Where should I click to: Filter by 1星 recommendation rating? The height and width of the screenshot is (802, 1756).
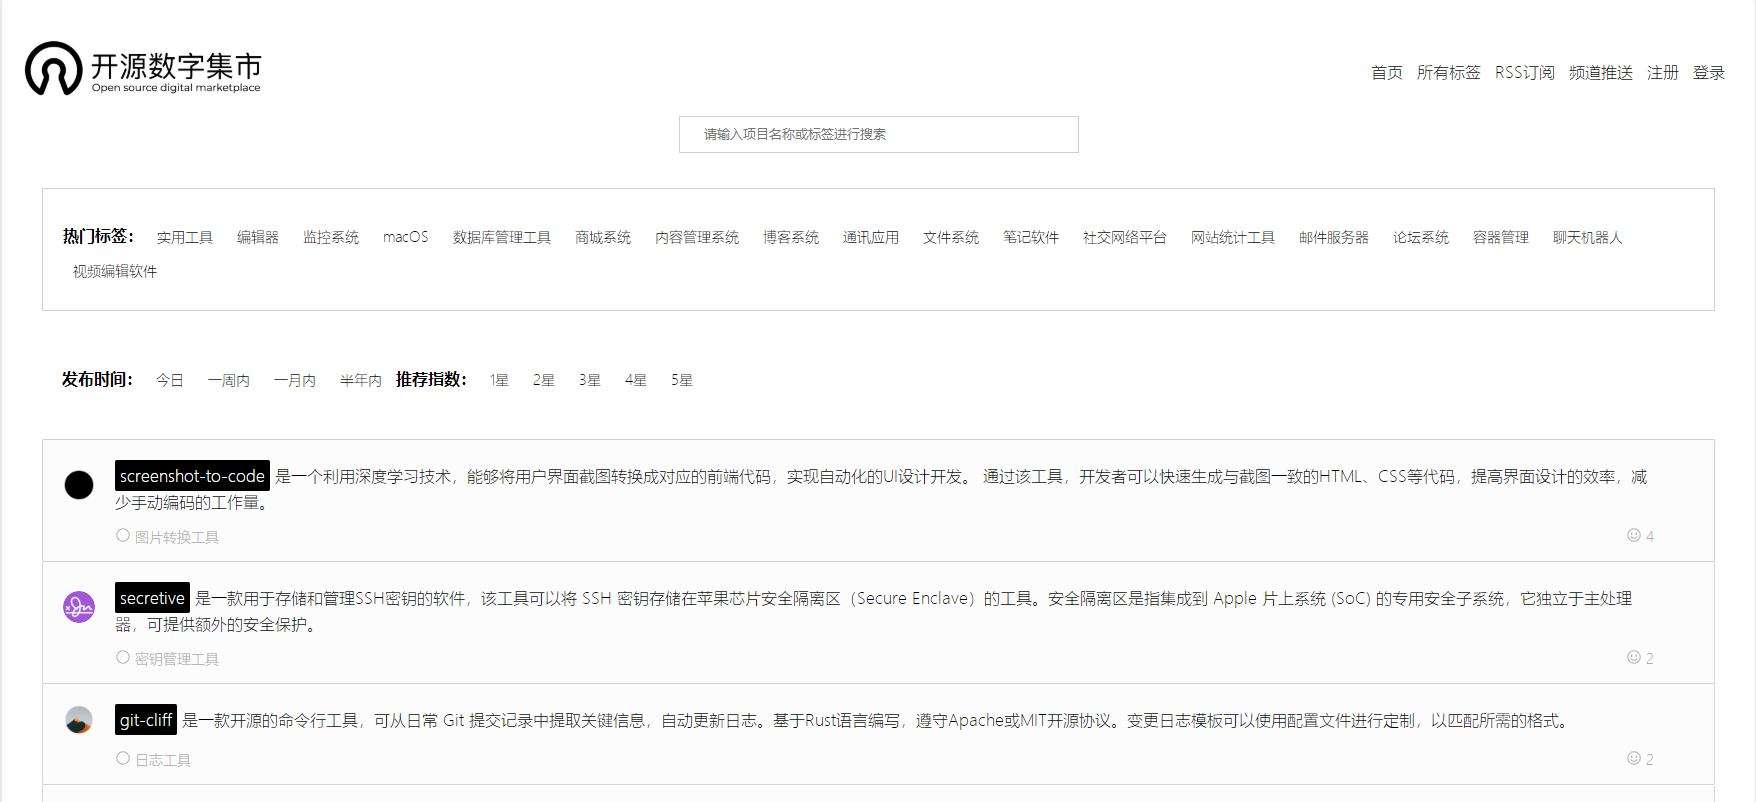tap(499, 380)
